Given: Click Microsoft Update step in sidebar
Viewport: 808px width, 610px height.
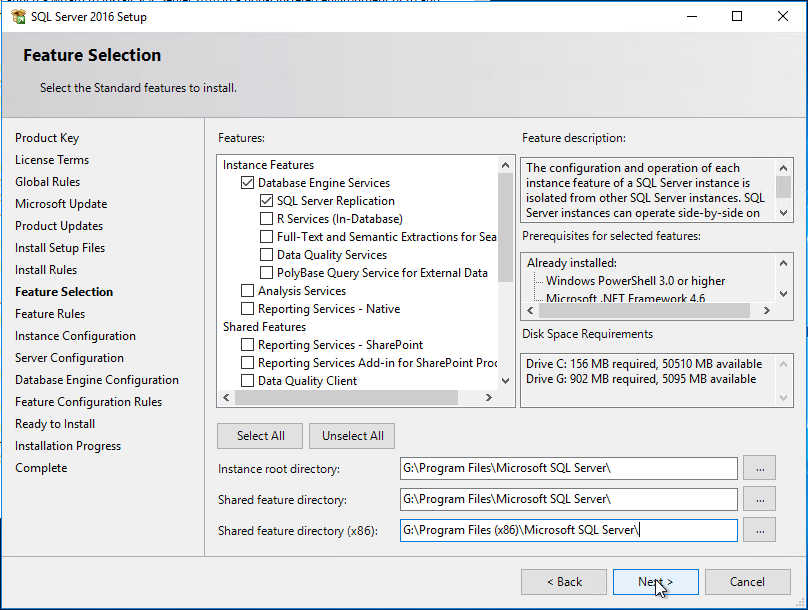Looking at the screenshot, I should tap(61, 204).
